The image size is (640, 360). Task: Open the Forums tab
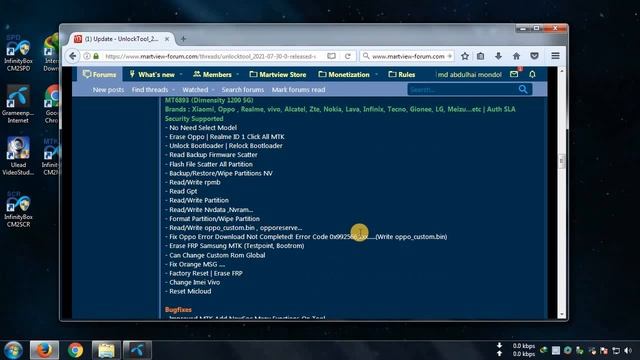tap(100, 74)
